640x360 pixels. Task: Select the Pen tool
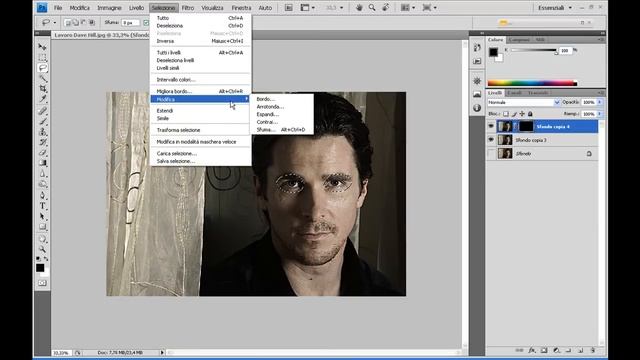pyautogui.click(x=42, y=196)
